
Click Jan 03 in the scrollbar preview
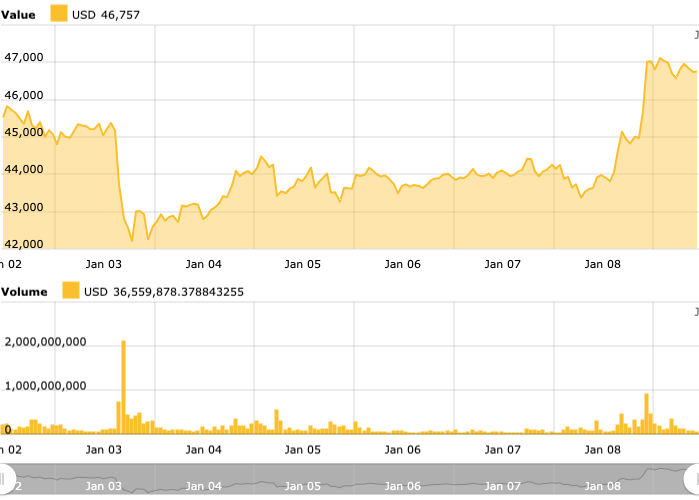tap(103, 486)
